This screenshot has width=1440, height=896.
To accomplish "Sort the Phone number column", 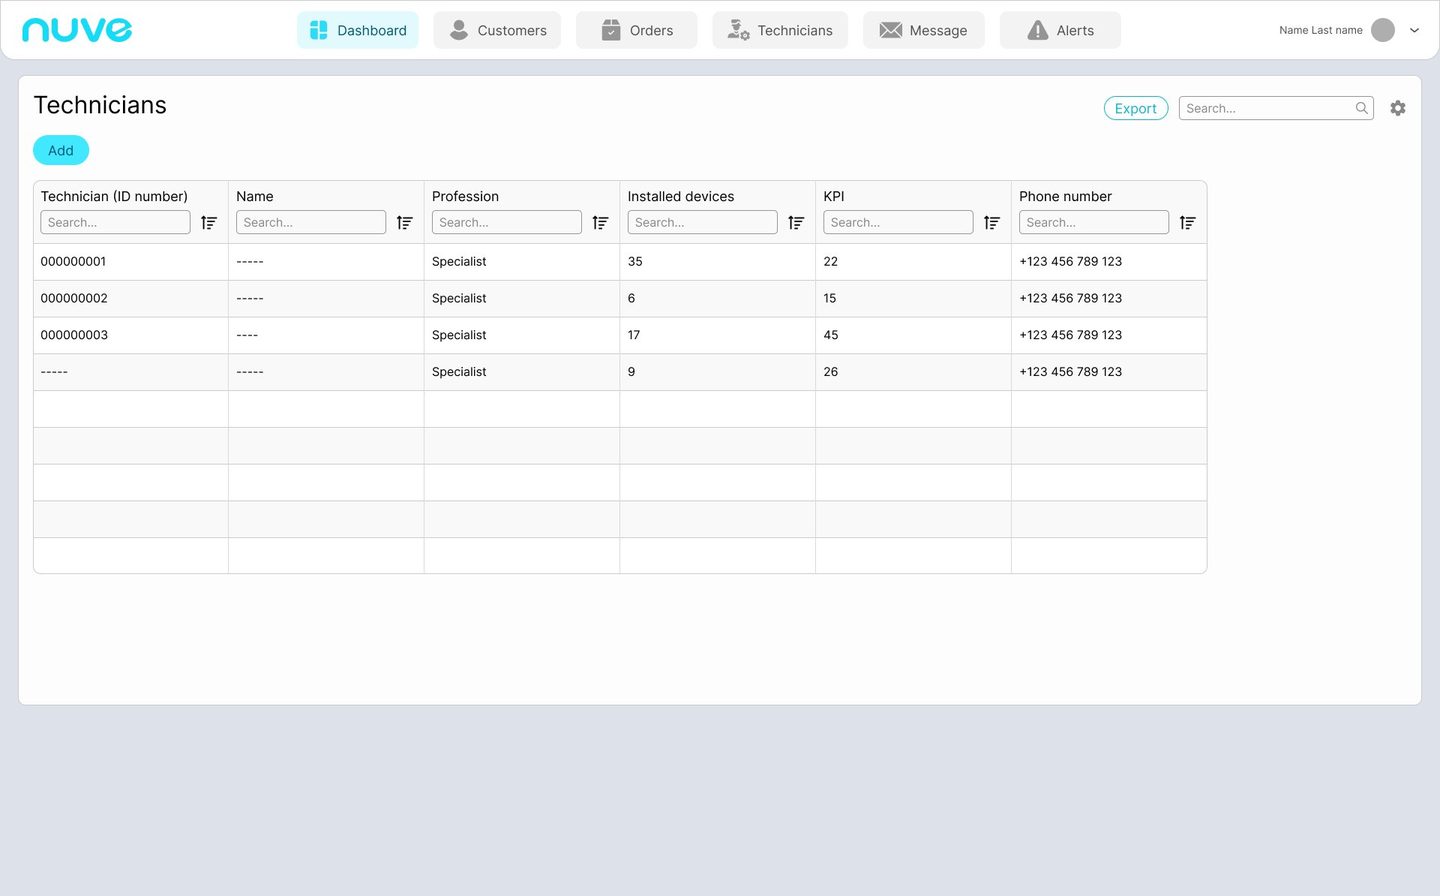I will [1187, 222].
